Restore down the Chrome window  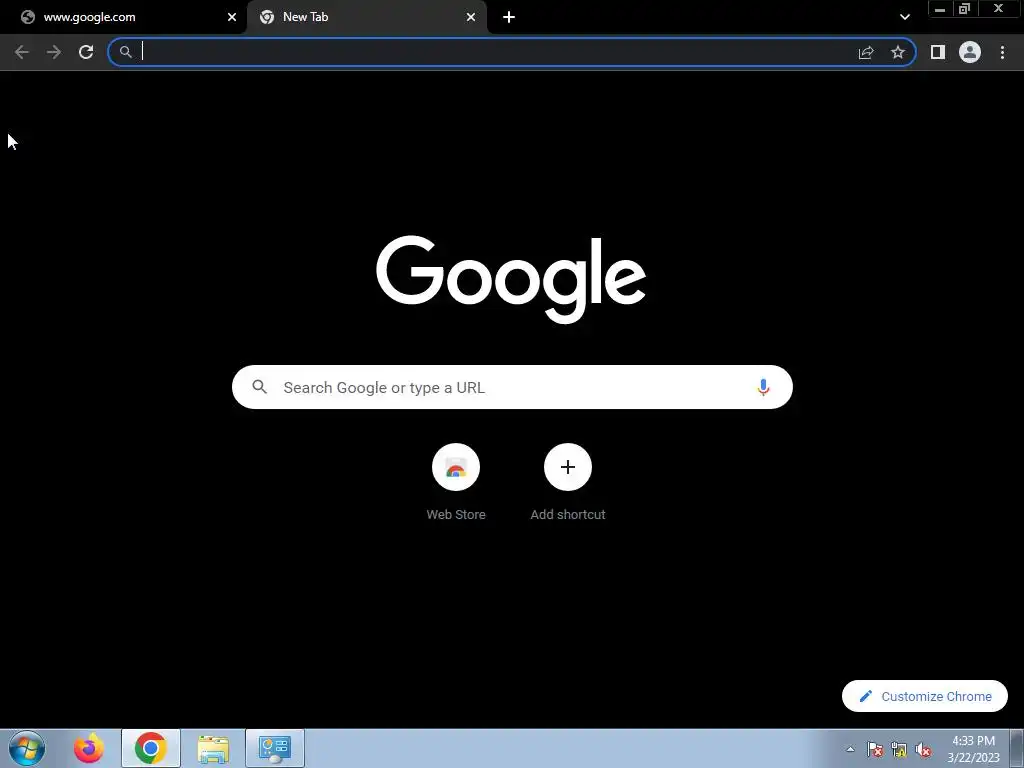coord(965,9)
